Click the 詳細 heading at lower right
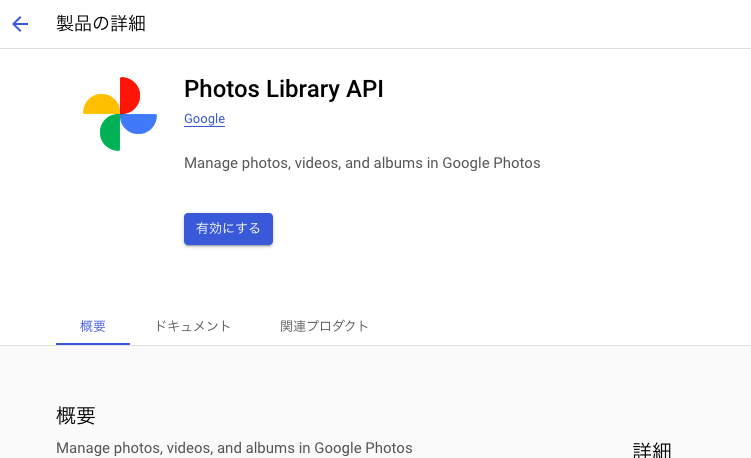The height and width of the screenshot is (458, 751). pos(652,450)
